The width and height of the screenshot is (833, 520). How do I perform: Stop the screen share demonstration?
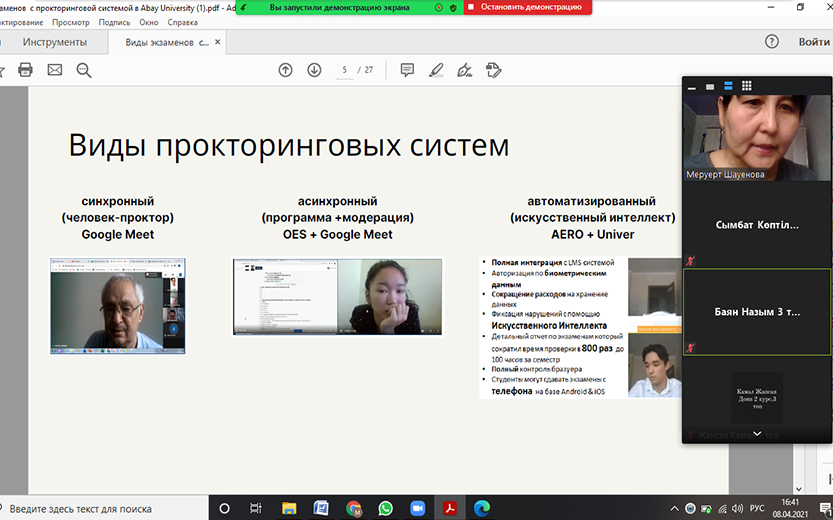528,7
